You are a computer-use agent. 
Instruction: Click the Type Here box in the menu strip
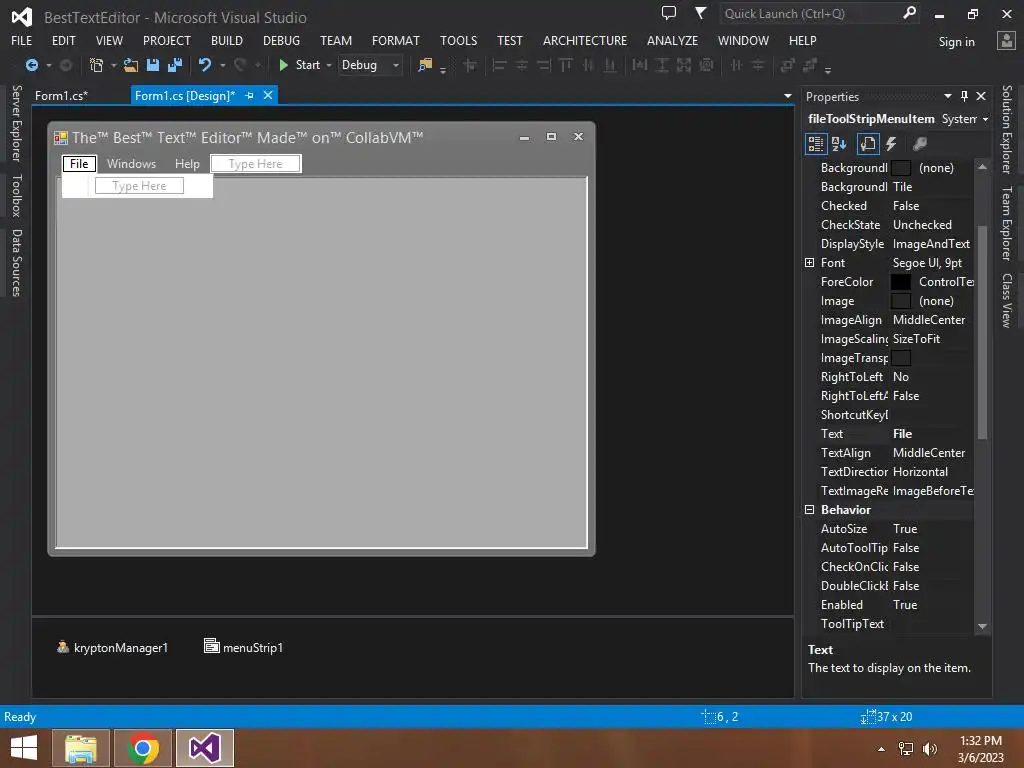point(255,163)
